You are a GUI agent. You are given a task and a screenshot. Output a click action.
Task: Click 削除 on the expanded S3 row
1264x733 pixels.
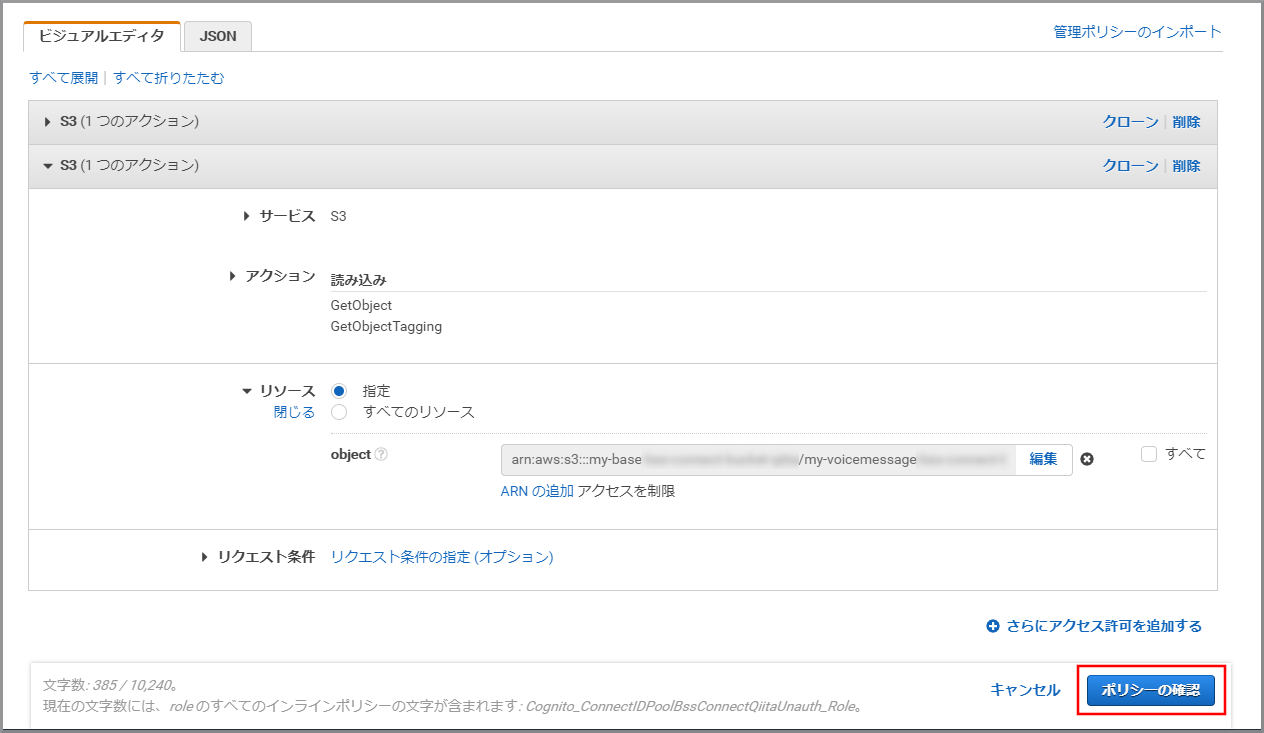click(1186, 166)
